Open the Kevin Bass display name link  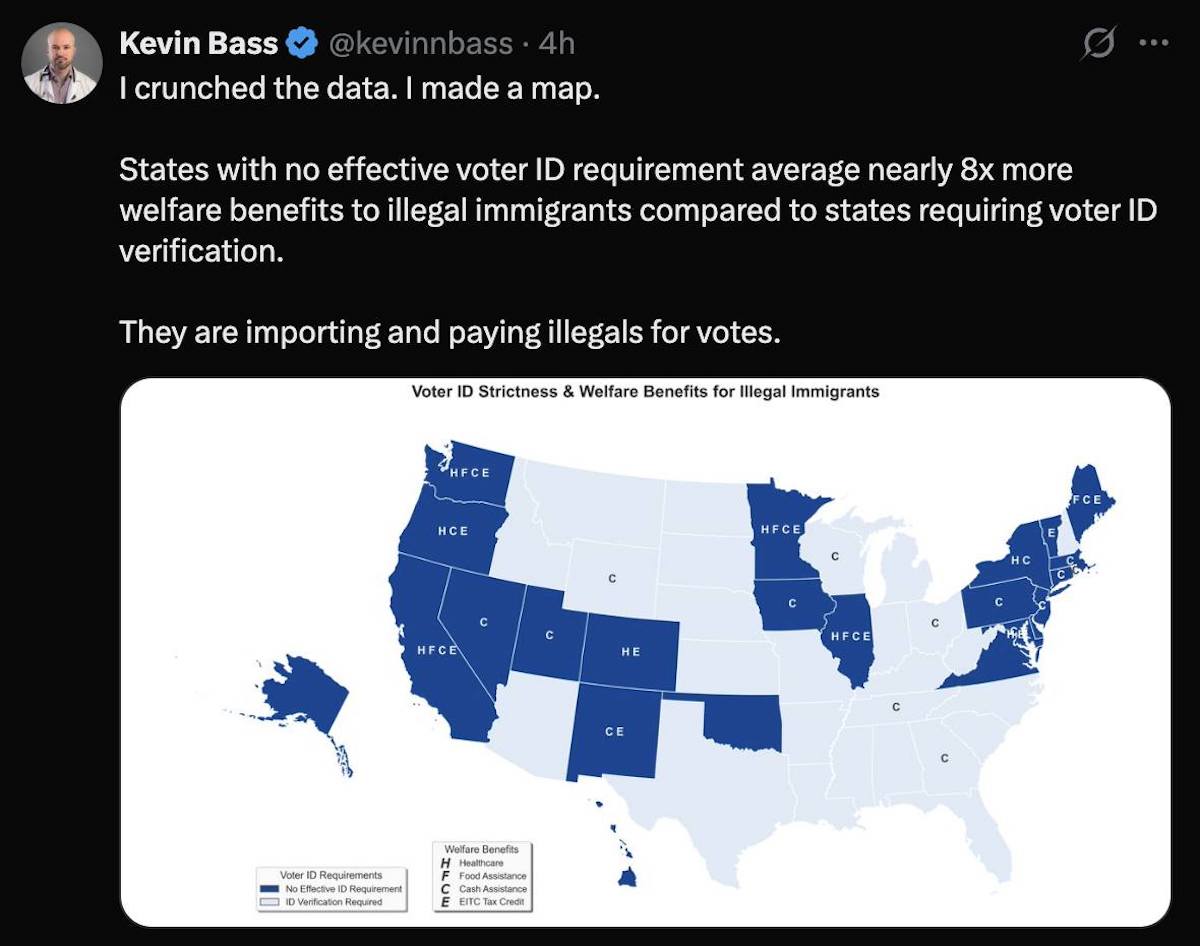(x=198, y=43)
